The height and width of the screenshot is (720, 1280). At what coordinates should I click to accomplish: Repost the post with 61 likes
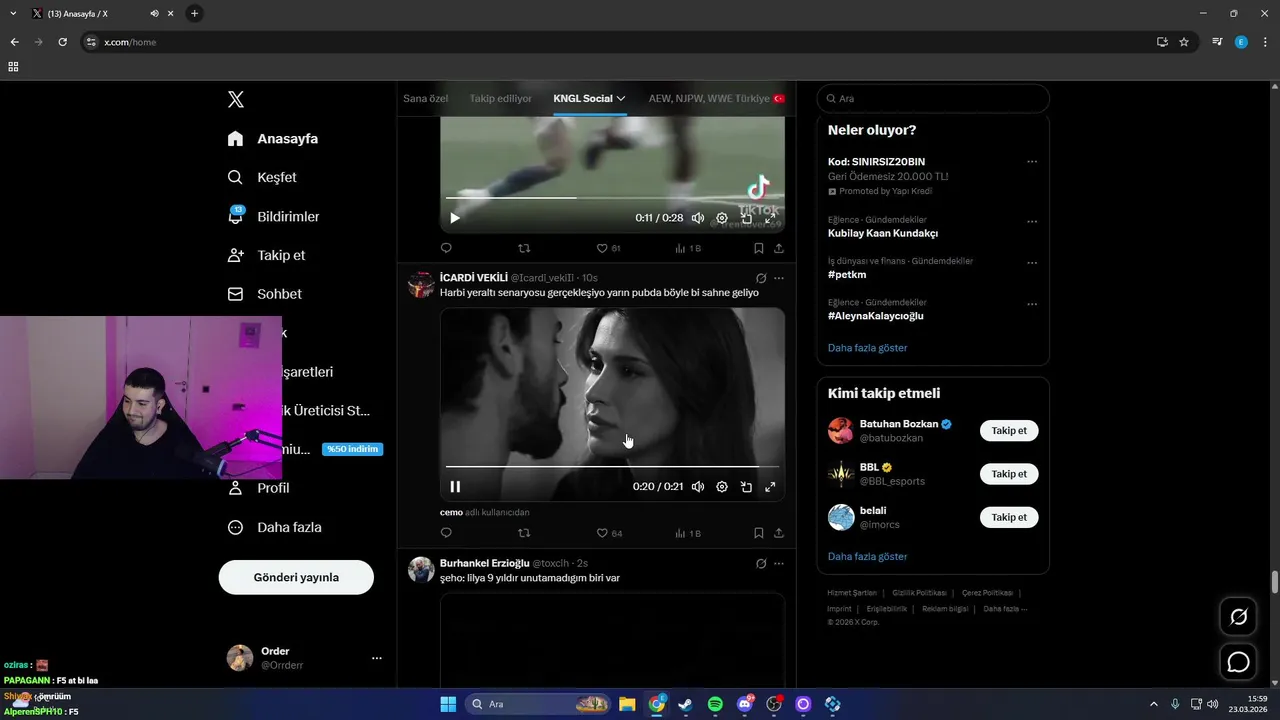pos(524,248)
